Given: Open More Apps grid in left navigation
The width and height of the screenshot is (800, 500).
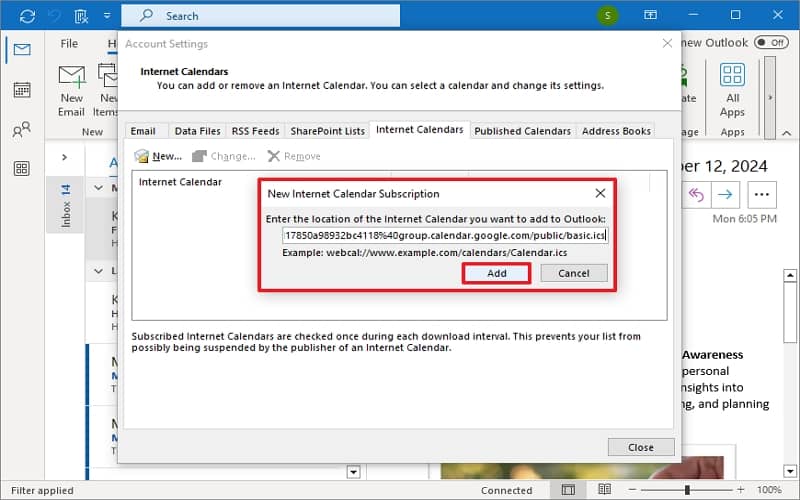Looking at the screenshot, I should tap(21, 168).
